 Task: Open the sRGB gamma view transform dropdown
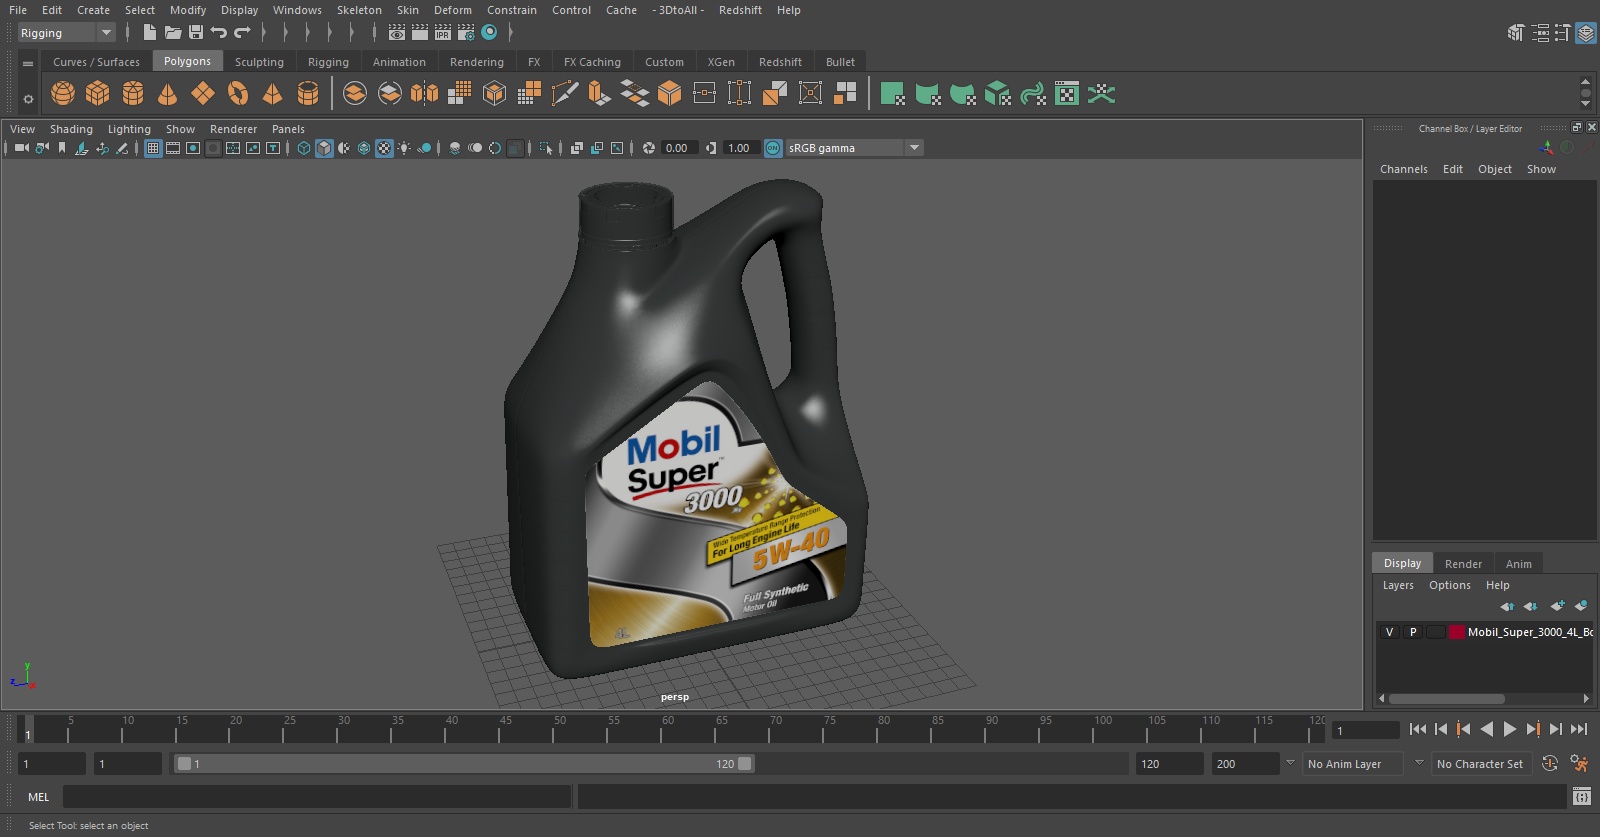click(x=854, y=148)
